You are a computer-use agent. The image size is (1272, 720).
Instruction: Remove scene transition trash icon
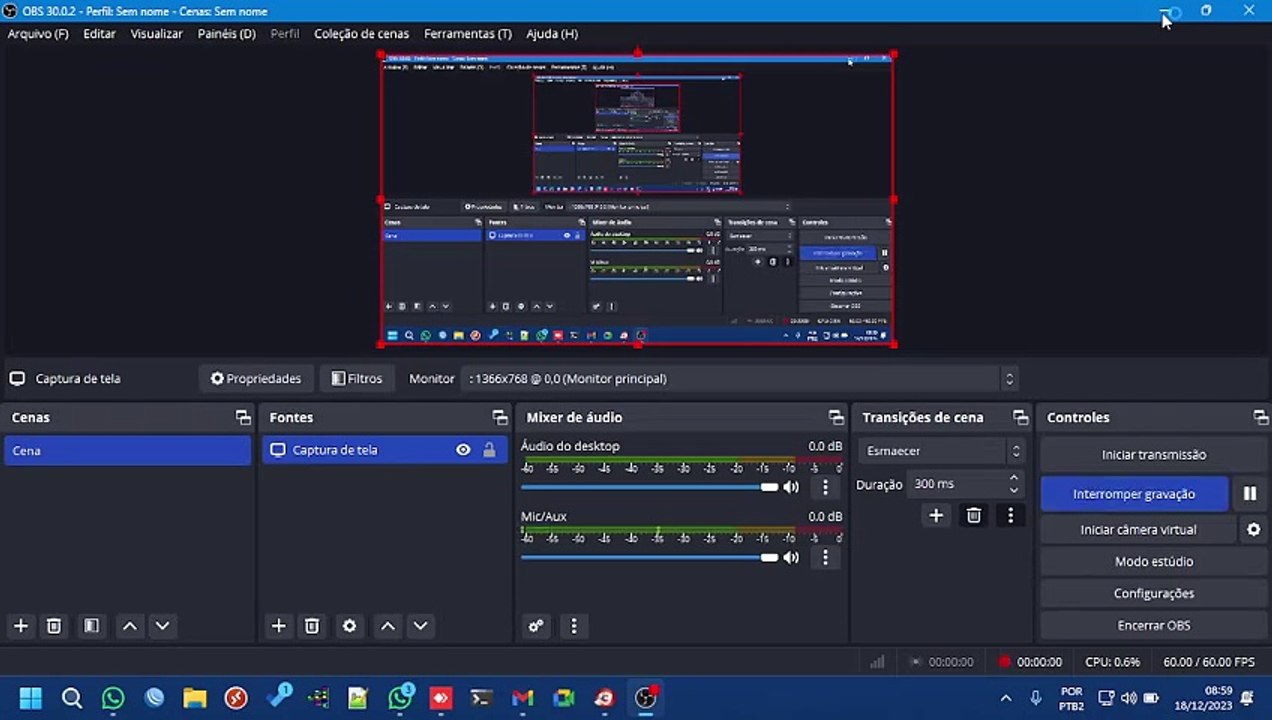tap(973, 516)
